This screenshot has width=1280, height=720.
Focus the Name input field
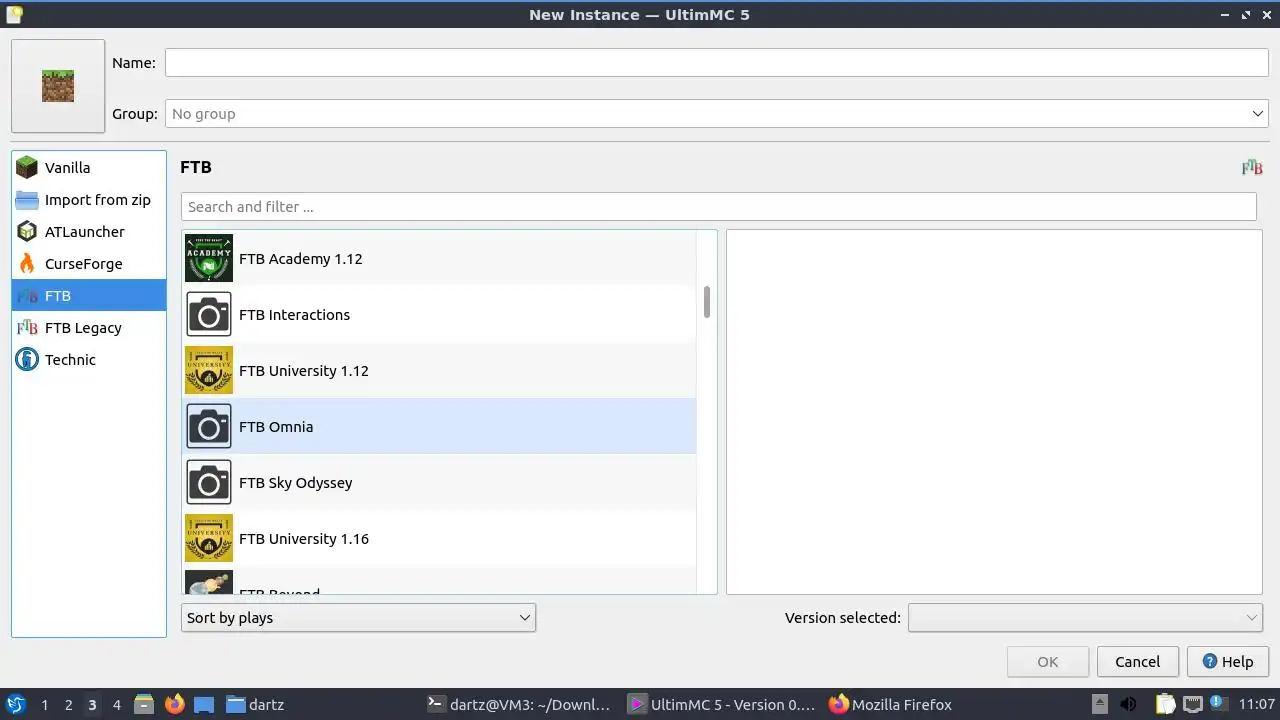[x=716, y=62]
